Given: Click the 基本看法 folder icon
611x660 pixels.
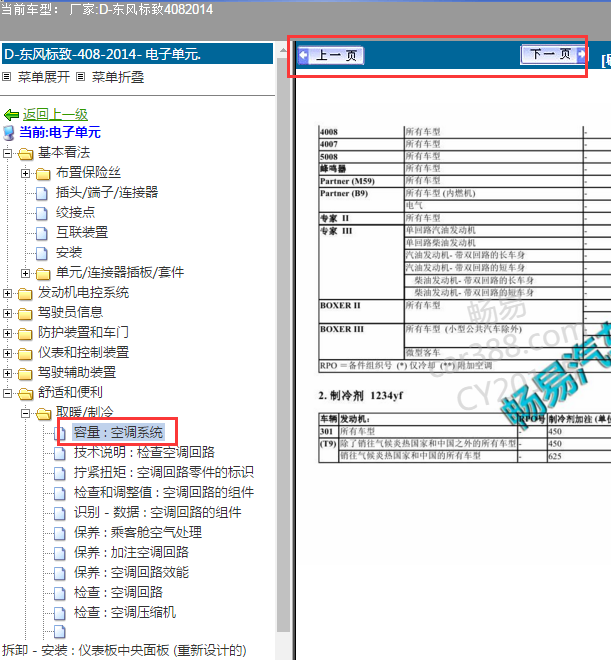Looking at the screenshot, I should pos(25,153).
